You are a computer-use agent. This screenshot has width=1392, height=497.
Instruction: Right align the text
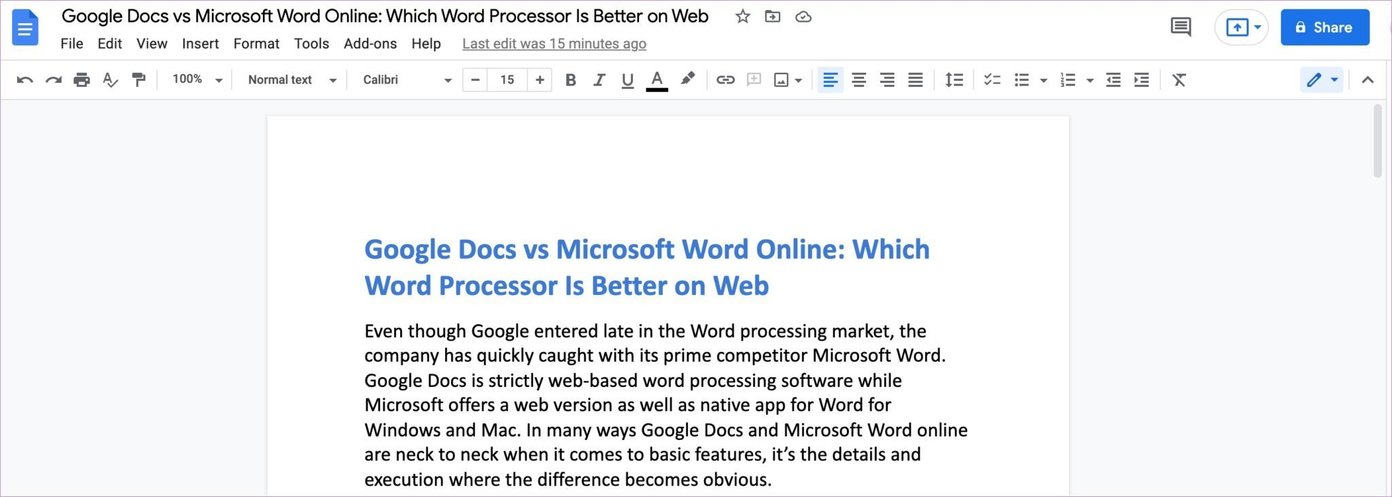click(x=887, y=80)
